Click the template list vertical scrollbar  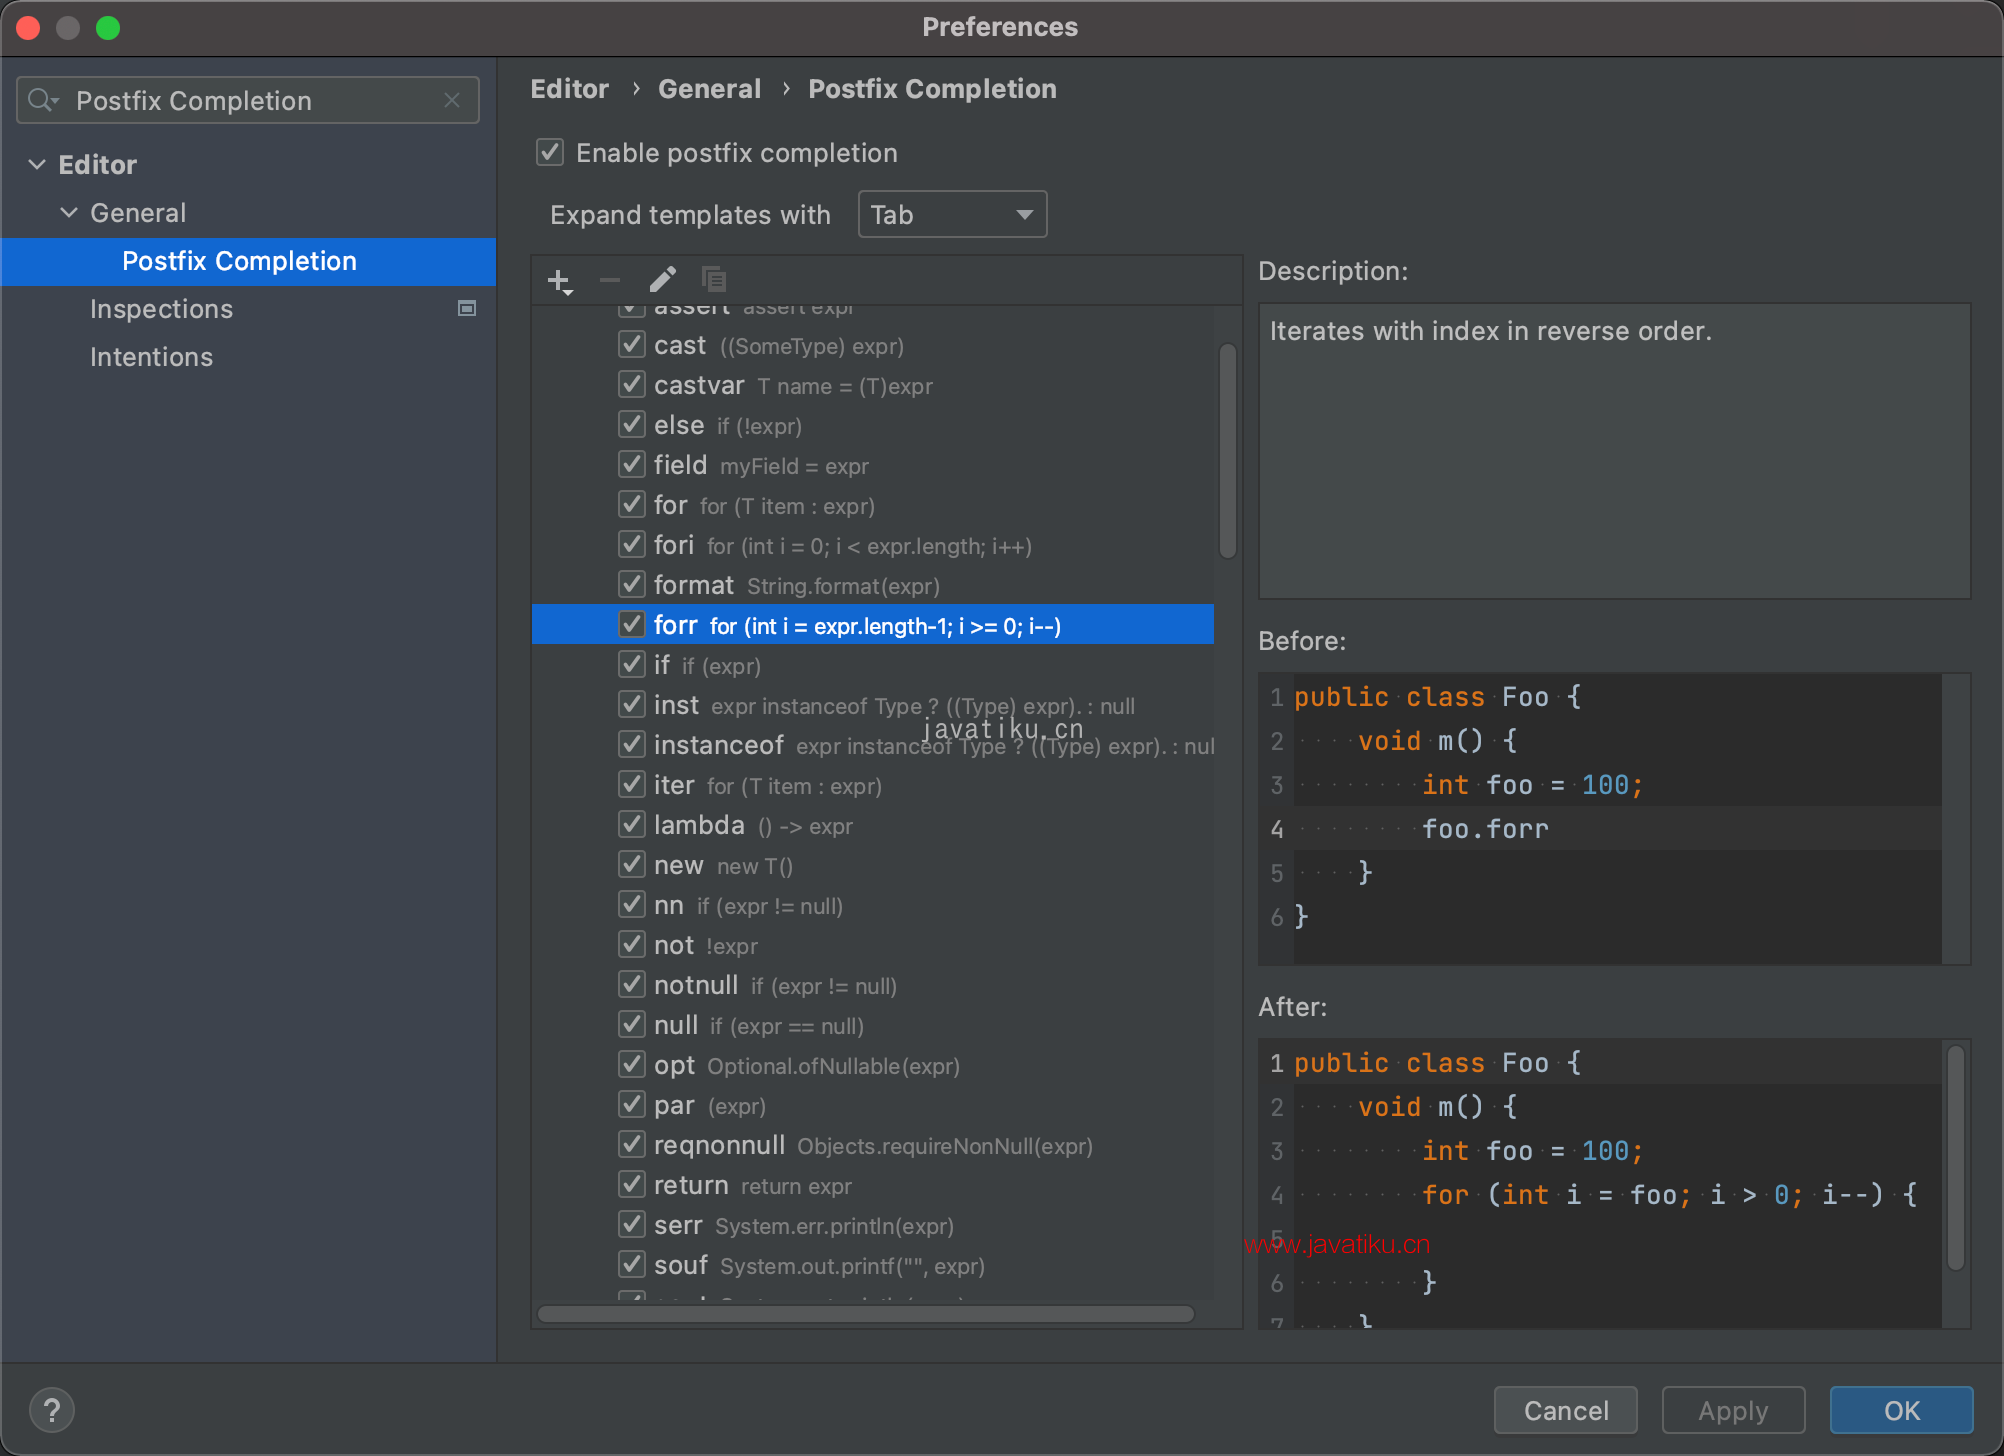coord(1228,450)
